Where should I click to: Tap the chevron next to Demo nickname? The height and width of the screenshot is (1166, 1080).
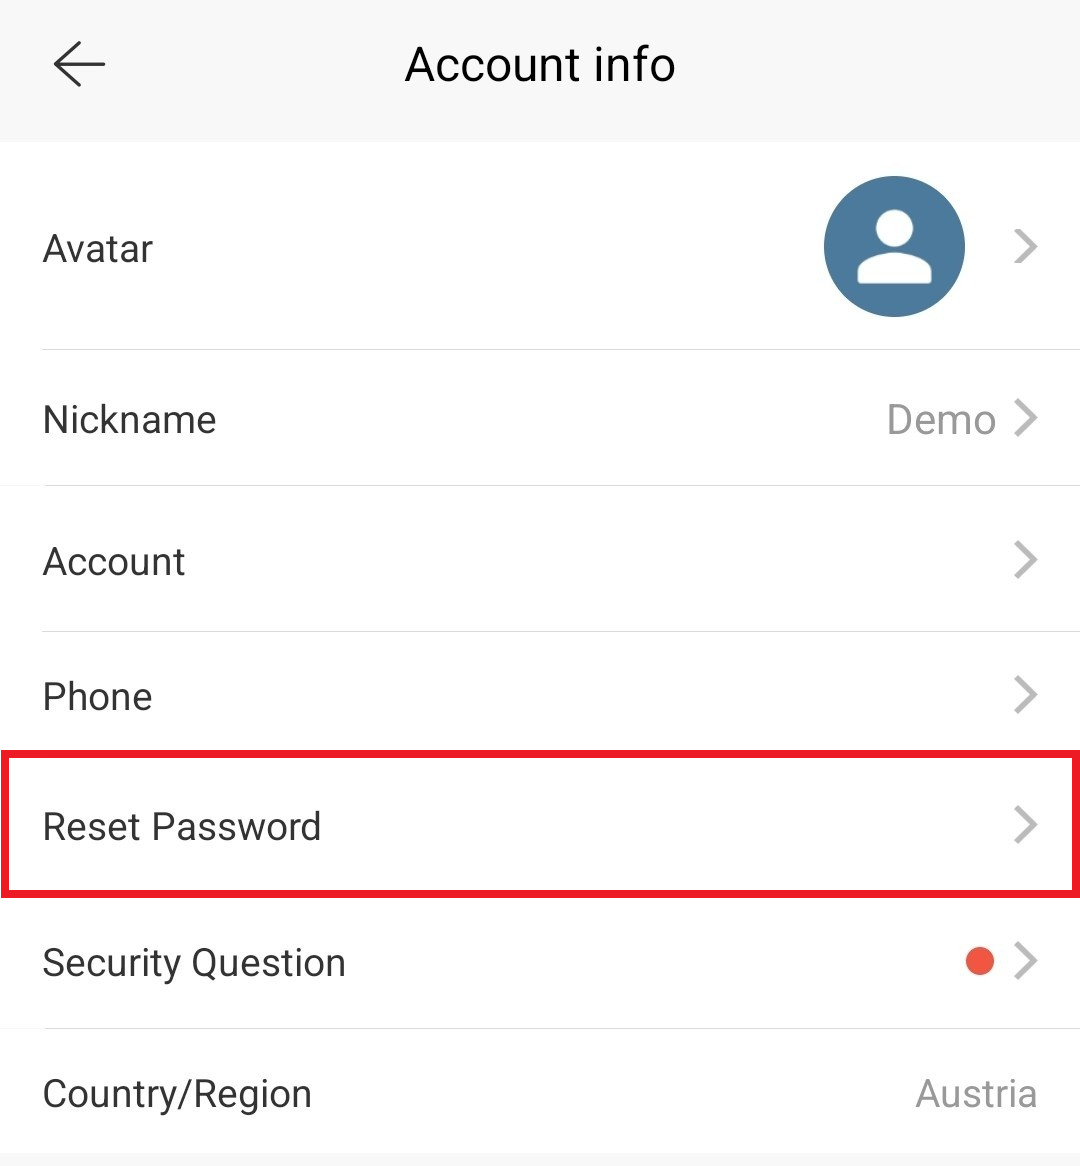[1026, 418]
